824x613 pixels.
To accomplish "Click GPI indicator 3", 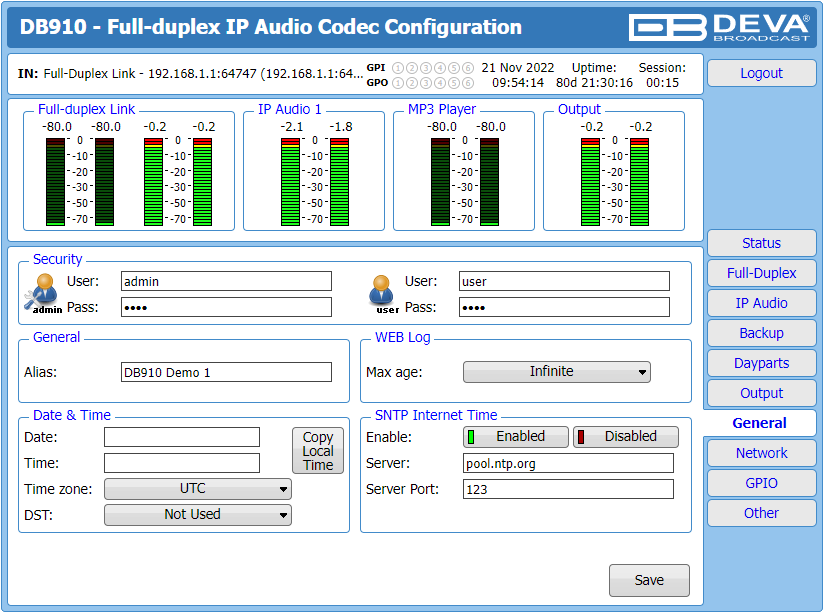I will point(426,68).
